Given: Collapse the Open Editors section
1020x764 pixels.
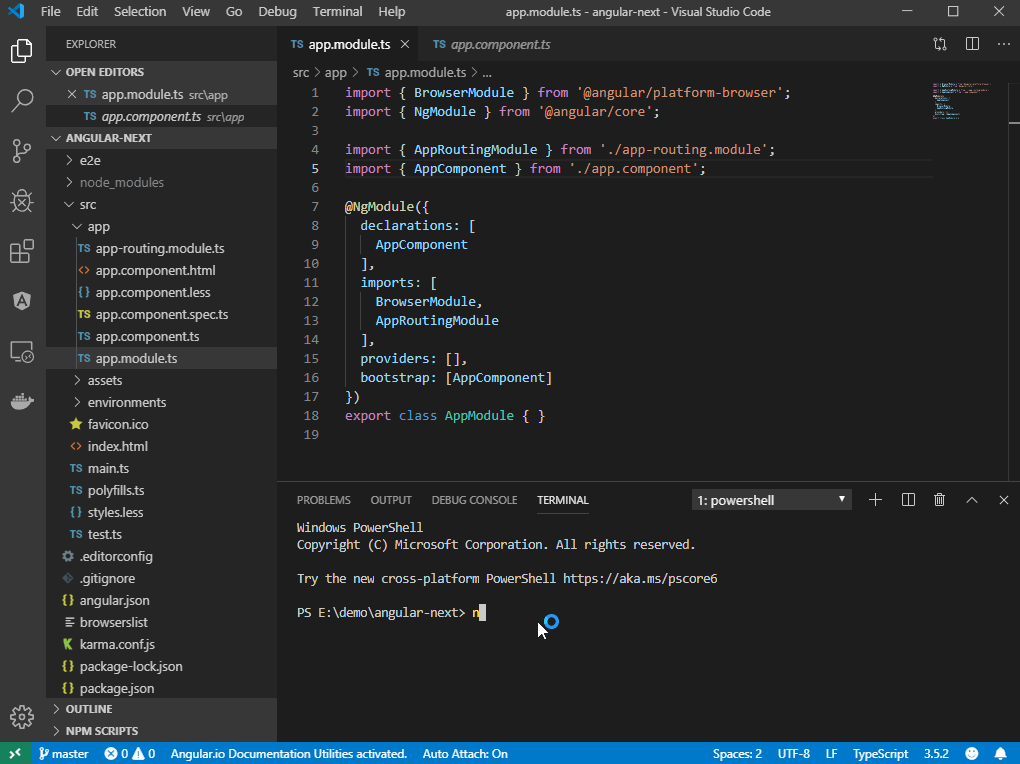Looking at the screenshot, I should coord(161,72).
